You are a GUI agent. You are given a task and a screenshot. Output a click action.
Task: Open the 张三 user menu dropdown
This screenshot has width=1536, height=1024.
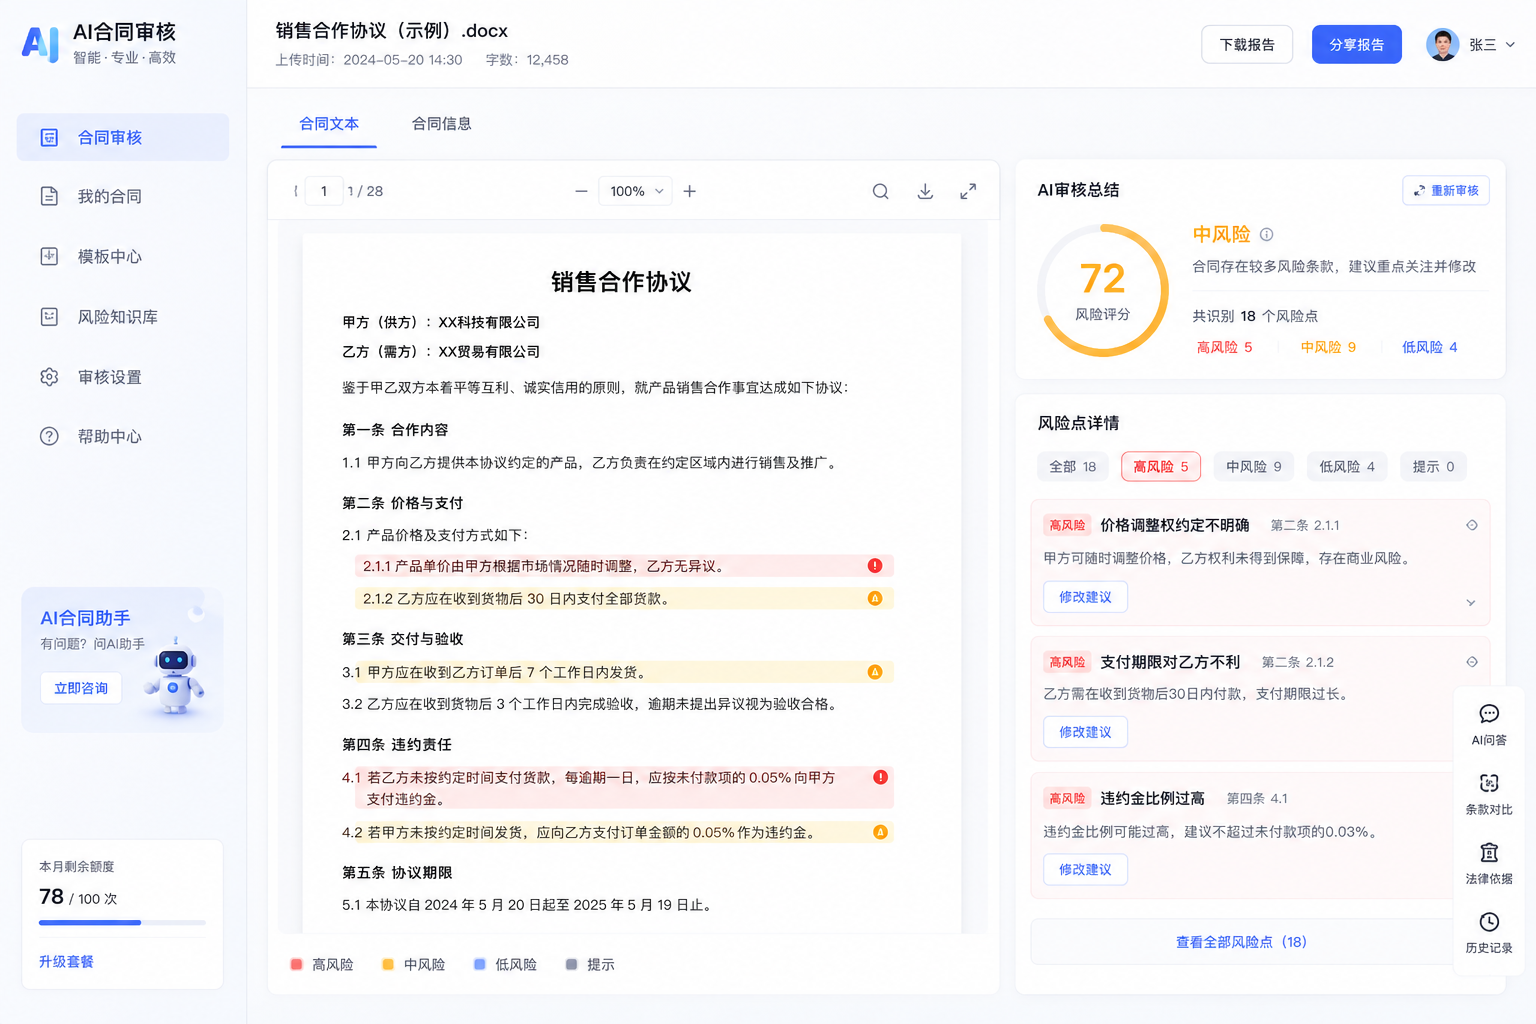pyautogui.click(x=1492, y=45)
